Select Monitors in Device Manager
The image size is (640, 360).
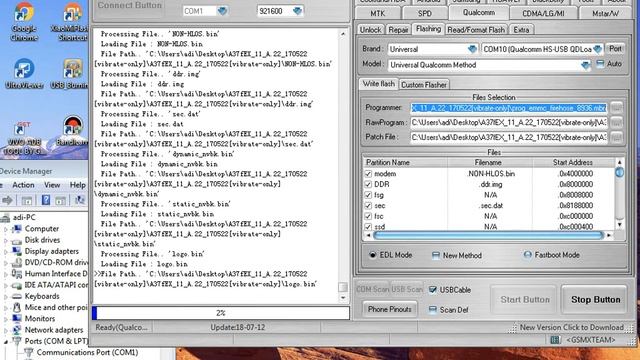pos(40,318)
